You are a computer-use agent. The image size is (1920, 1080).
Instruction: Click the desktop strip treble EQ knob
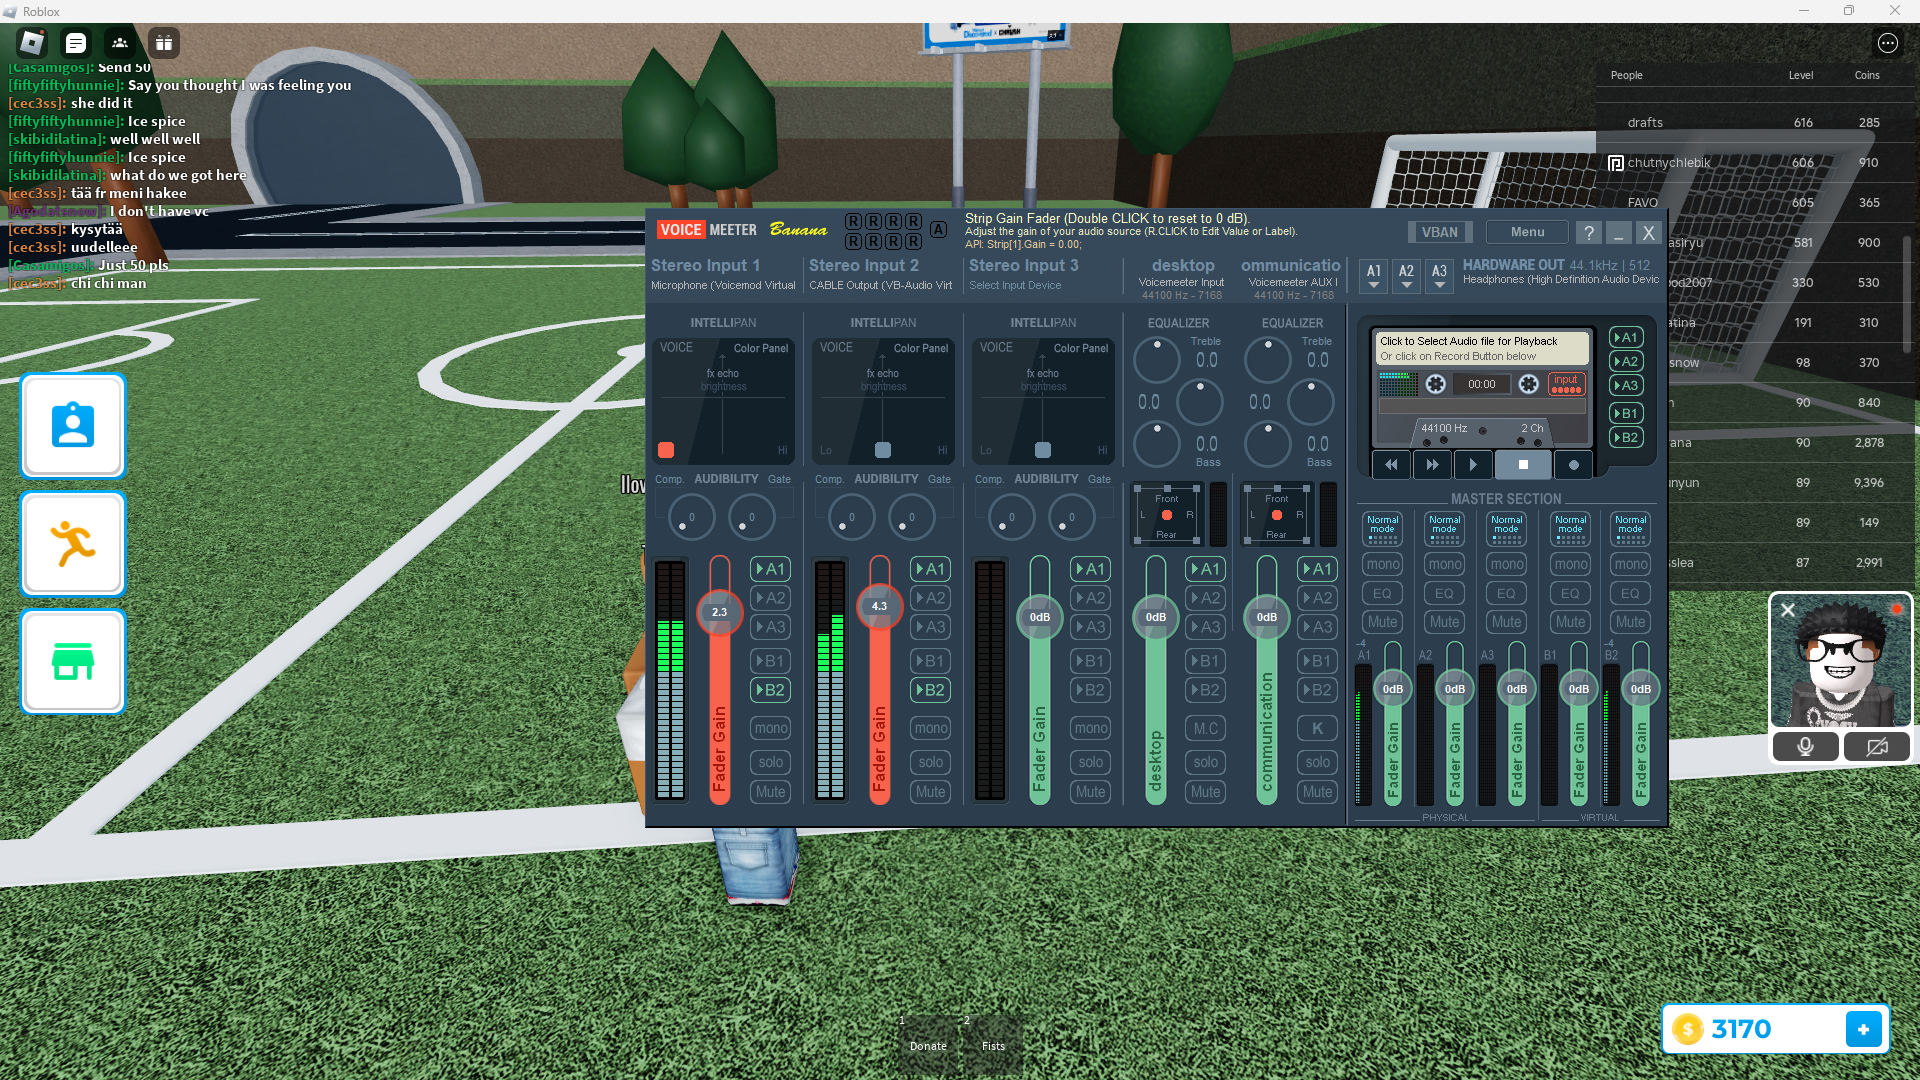click(1157, 359)
